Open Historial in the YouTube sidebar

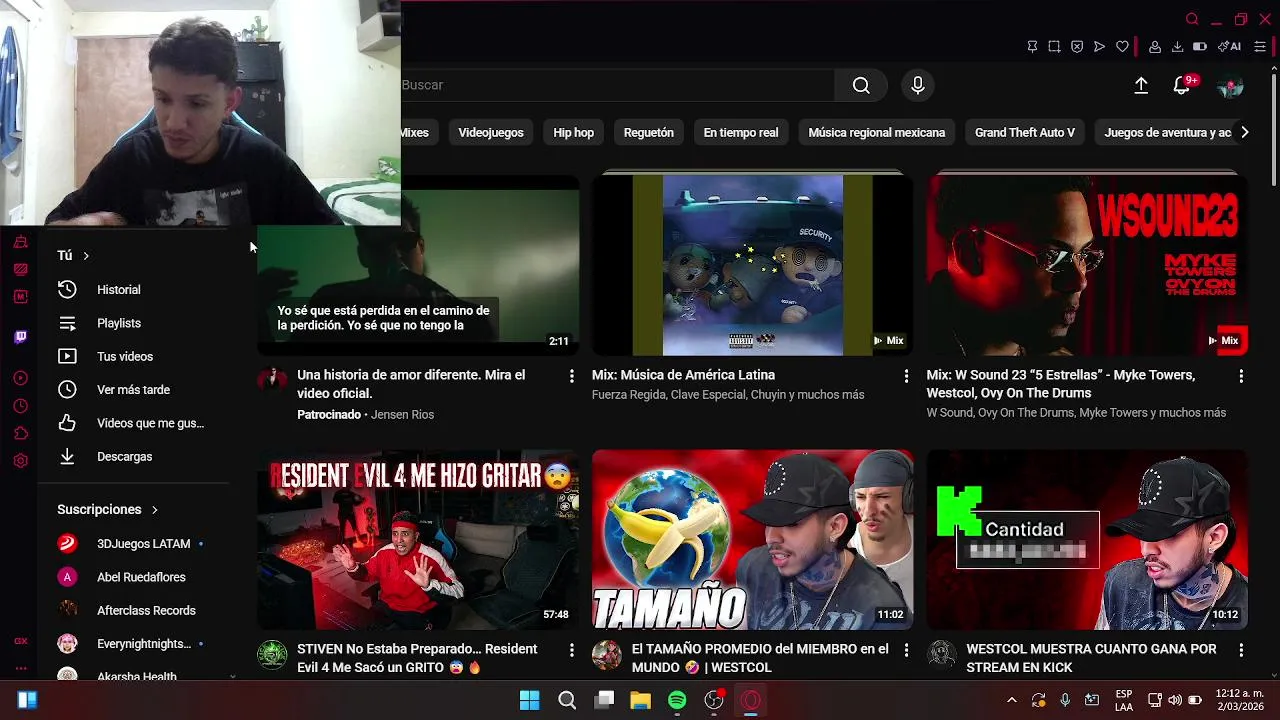[133, 290]
